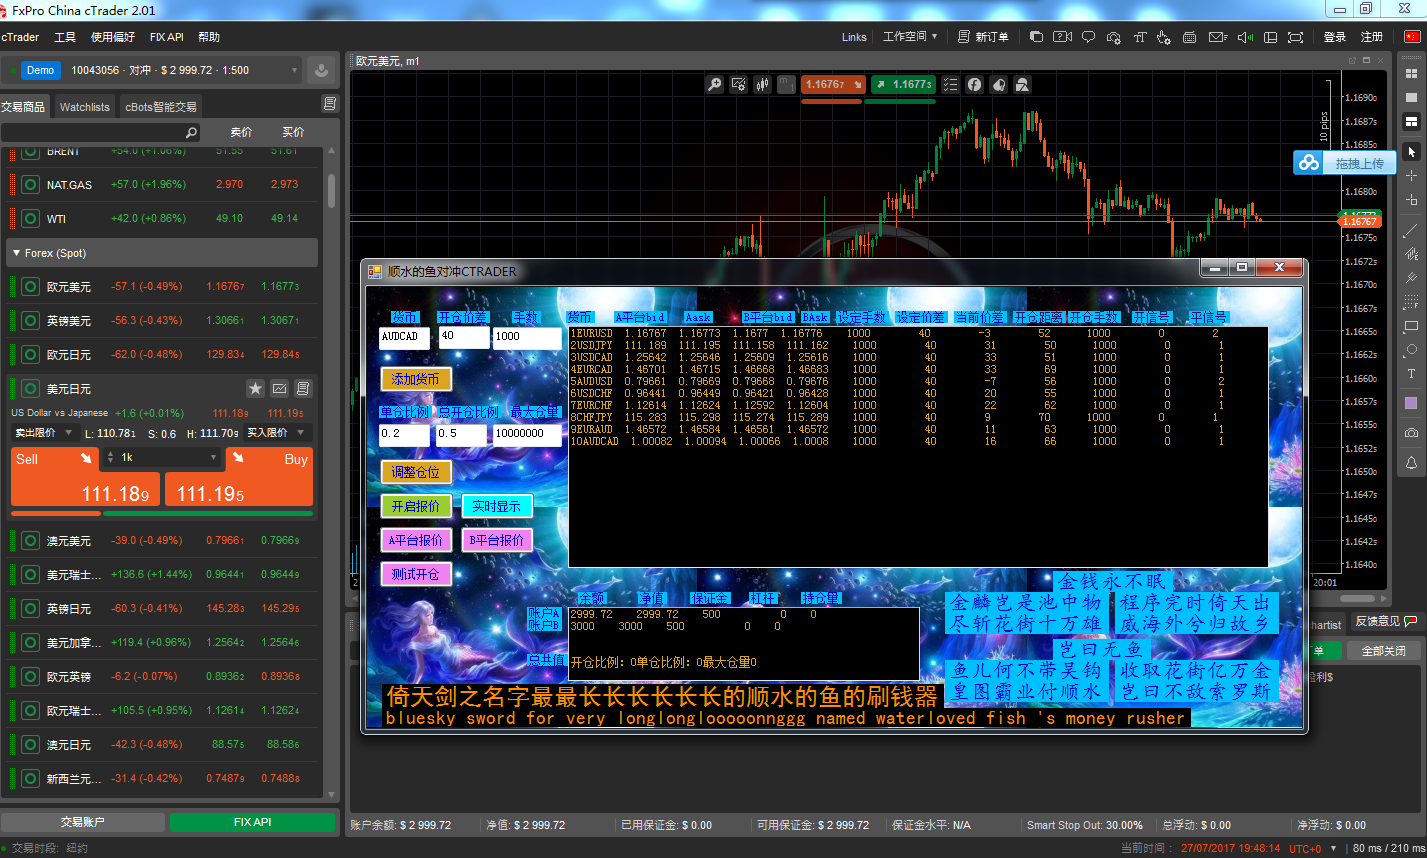1427x858 pixels.
Task: Toggle the 欧元英镑 watch indicator
Action: [30, 677]
